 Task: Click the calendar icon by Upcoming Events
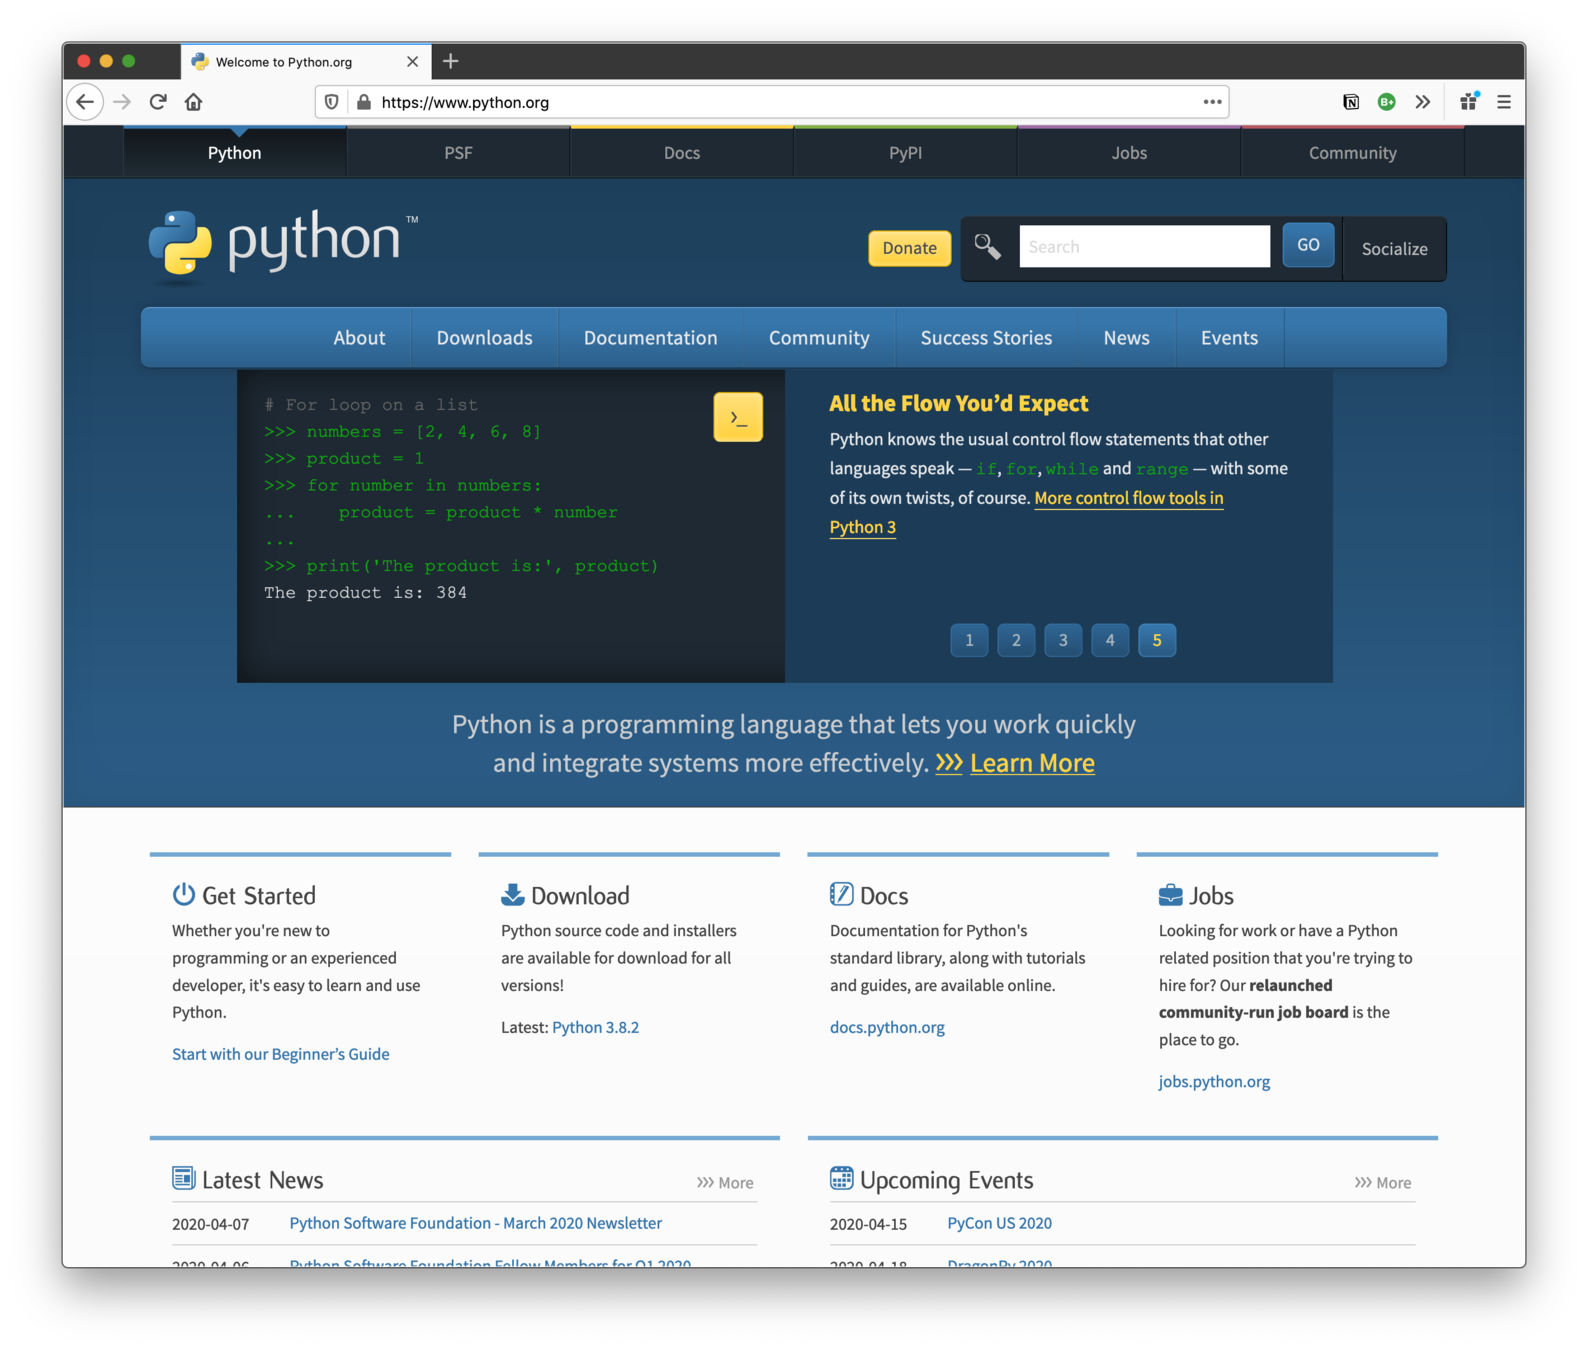(x=841, y=1178)
